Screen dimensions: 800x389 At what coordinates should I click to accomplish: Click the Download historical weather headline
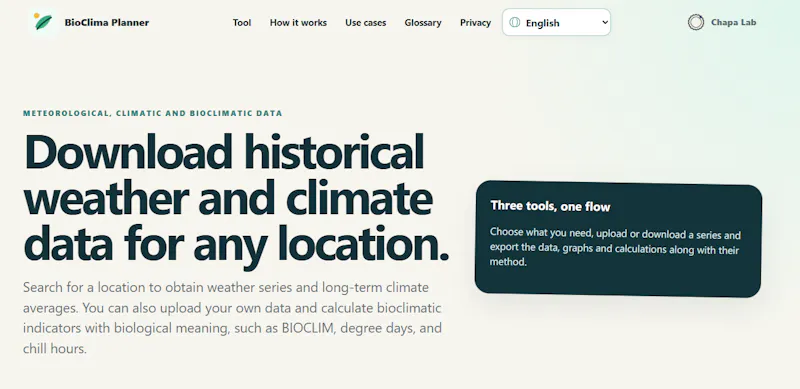[236, 202]
